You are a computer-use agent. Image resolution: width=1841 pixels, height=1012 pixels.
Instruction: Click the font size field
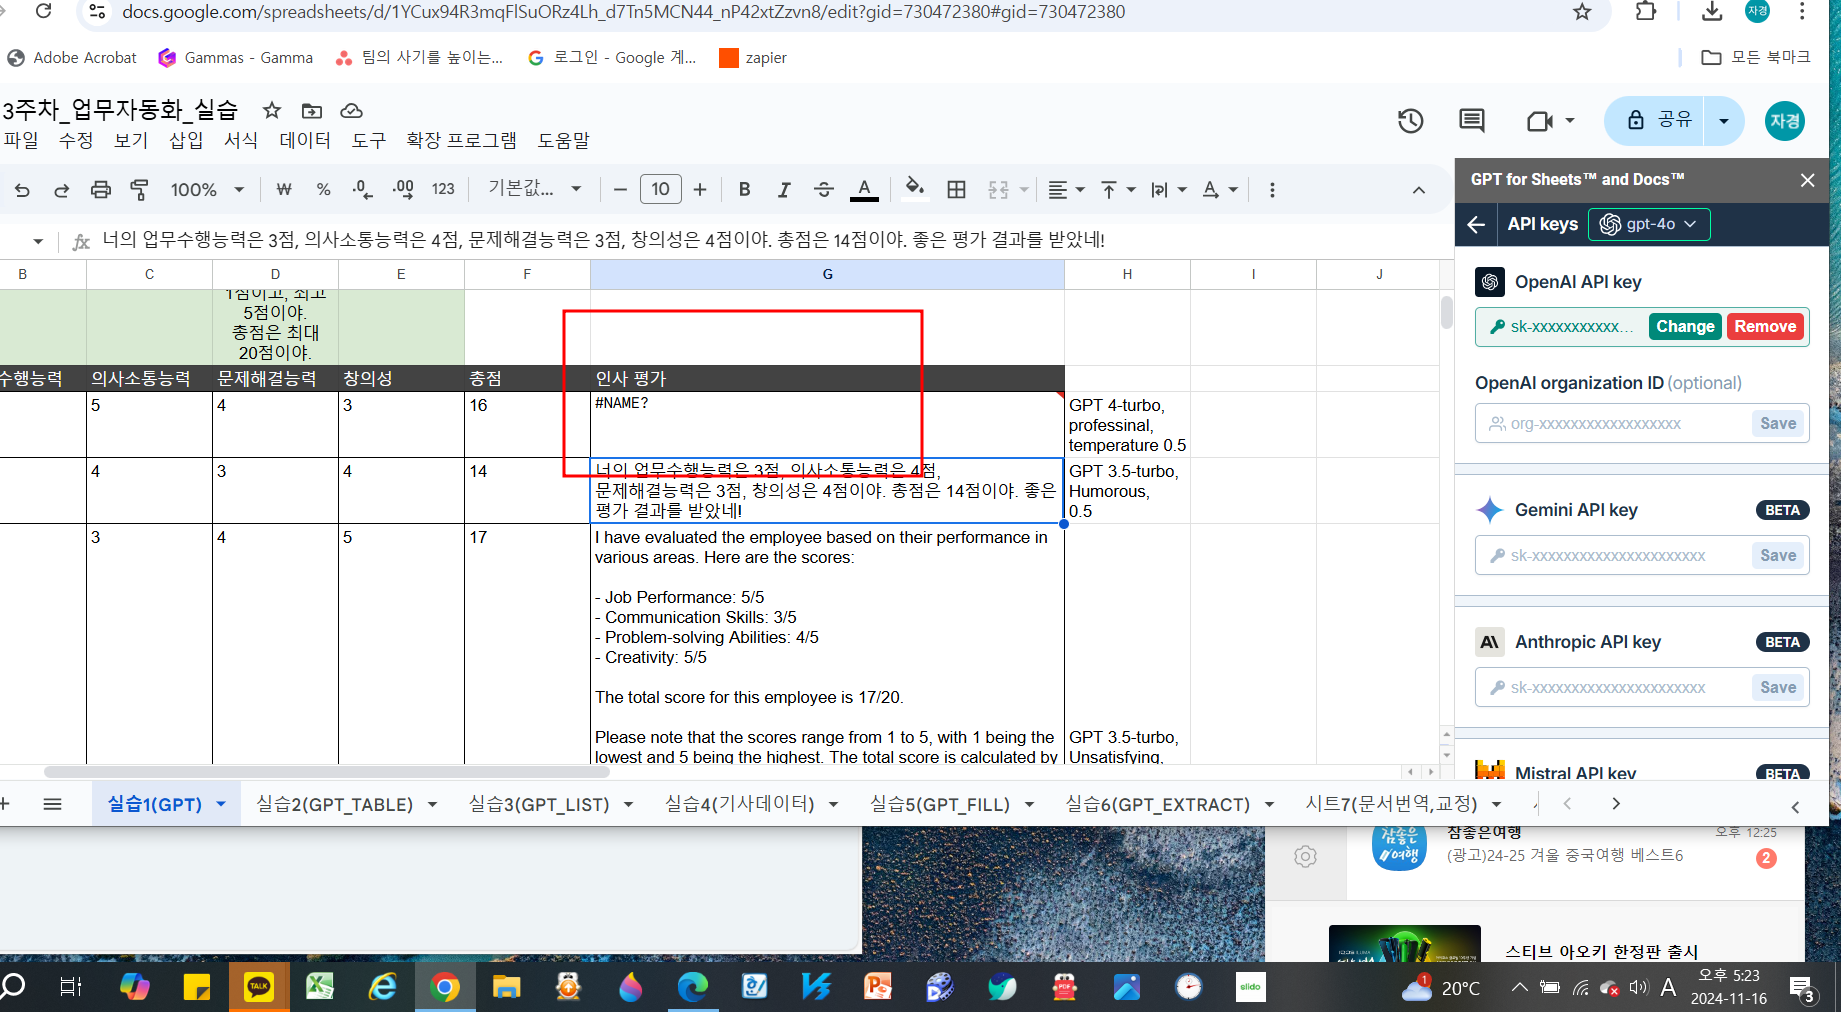[660, 190]
